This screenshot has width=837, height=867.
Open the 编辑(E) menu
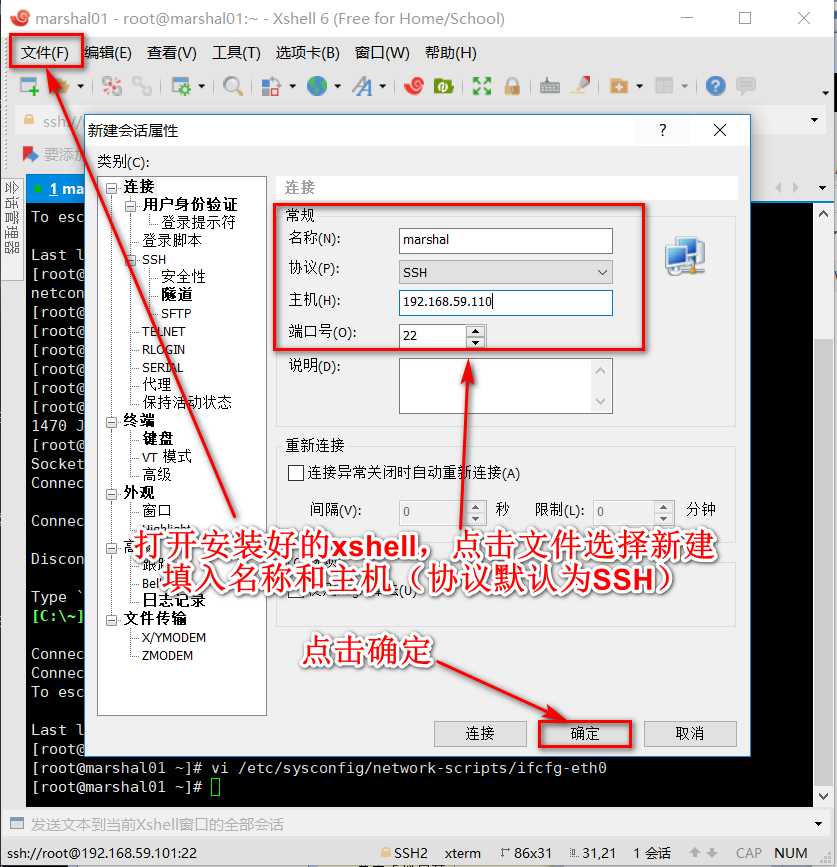pos(108,53)
